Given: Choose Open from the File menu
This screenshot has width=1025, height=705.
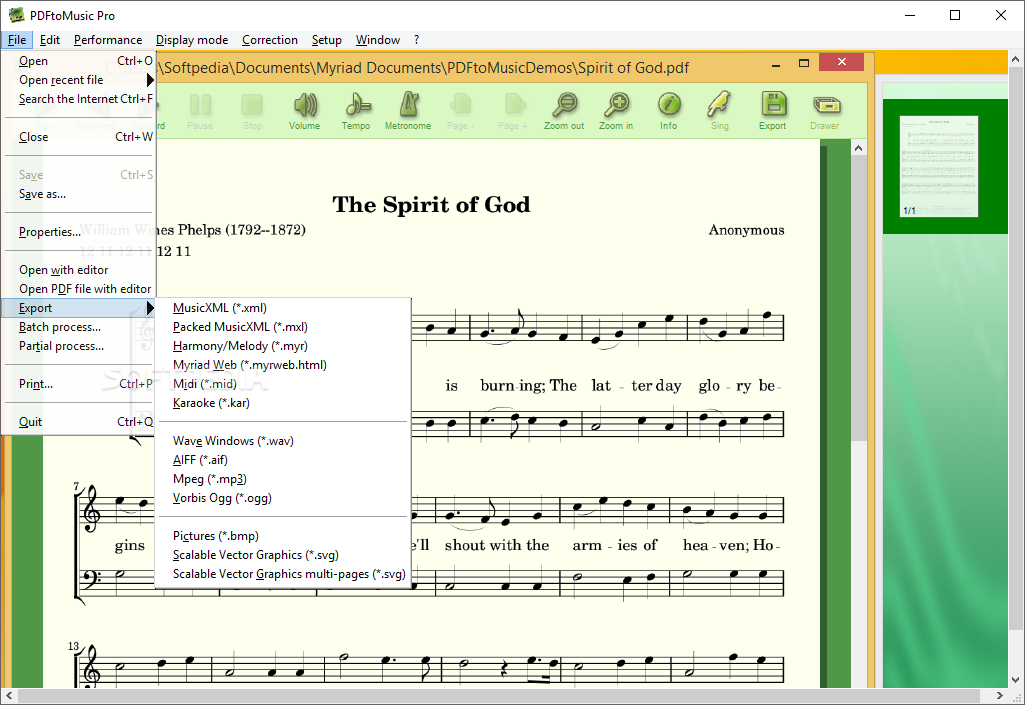Looking at the screenshot, I should [x=78, y=61].
